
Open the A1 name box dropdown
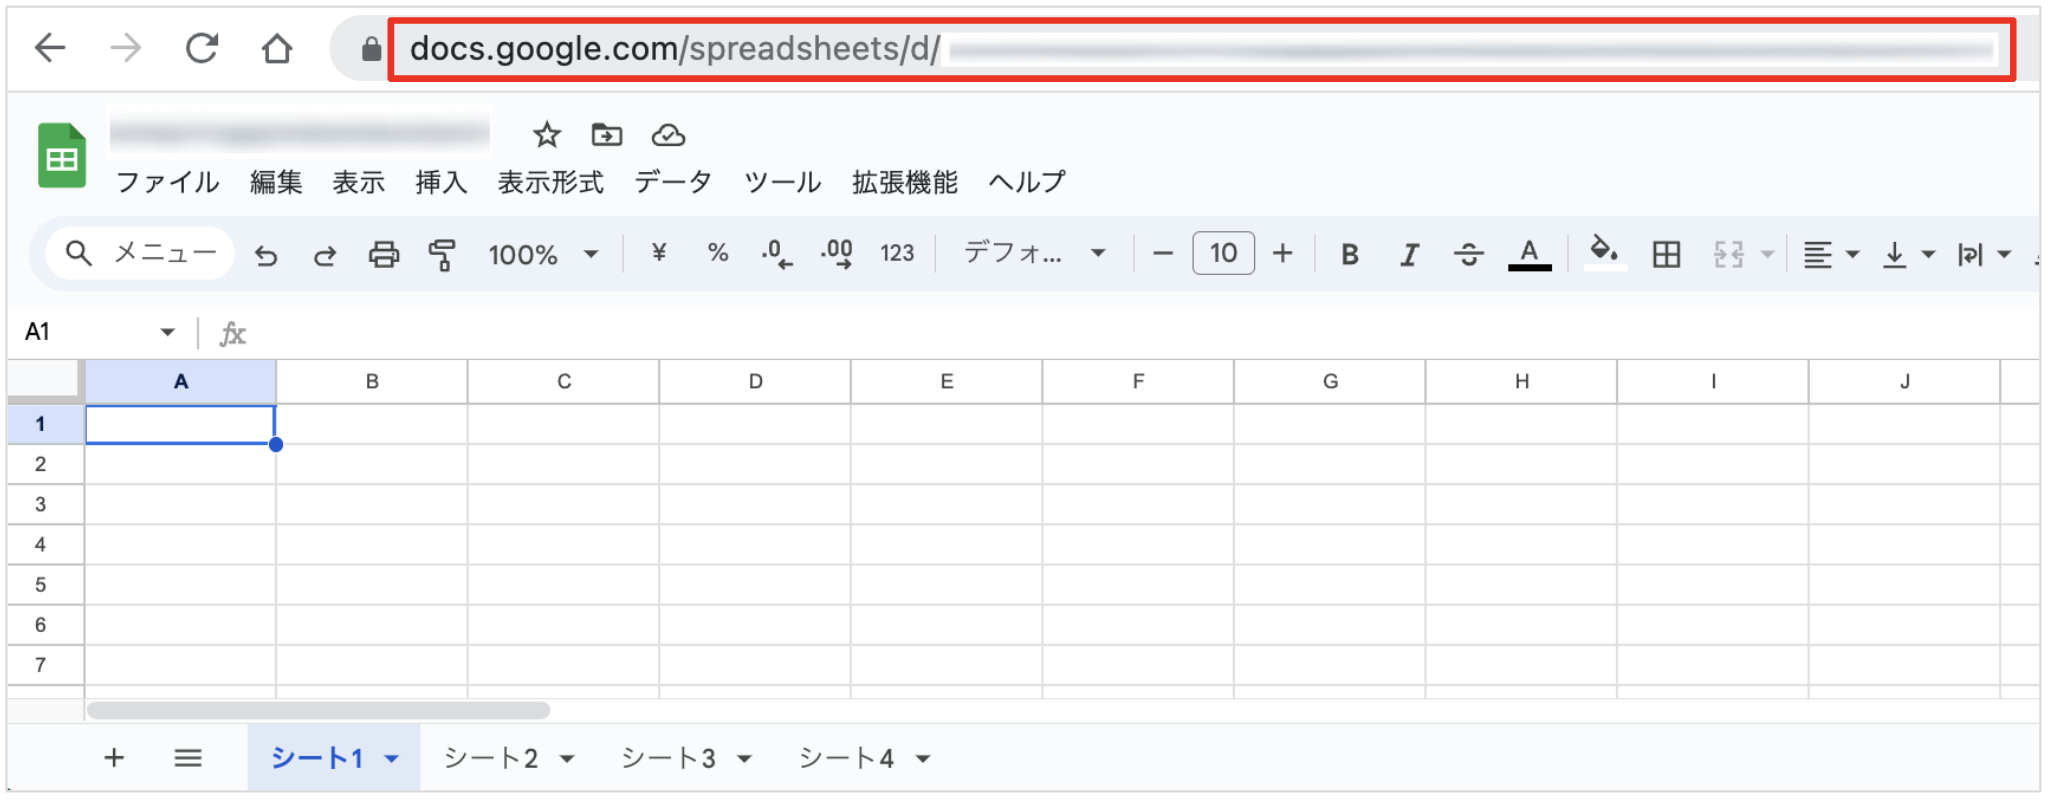coord(167,332)
